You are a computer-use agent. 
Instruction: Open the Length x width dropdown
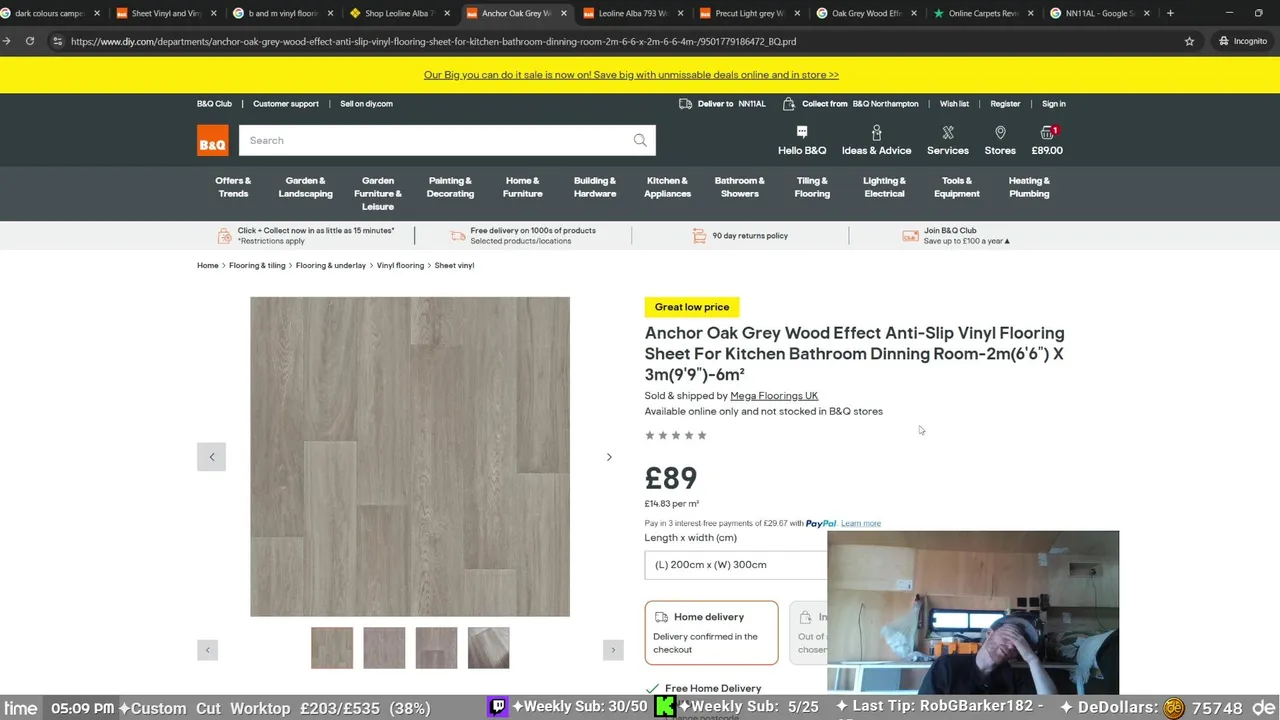[736, 564]
